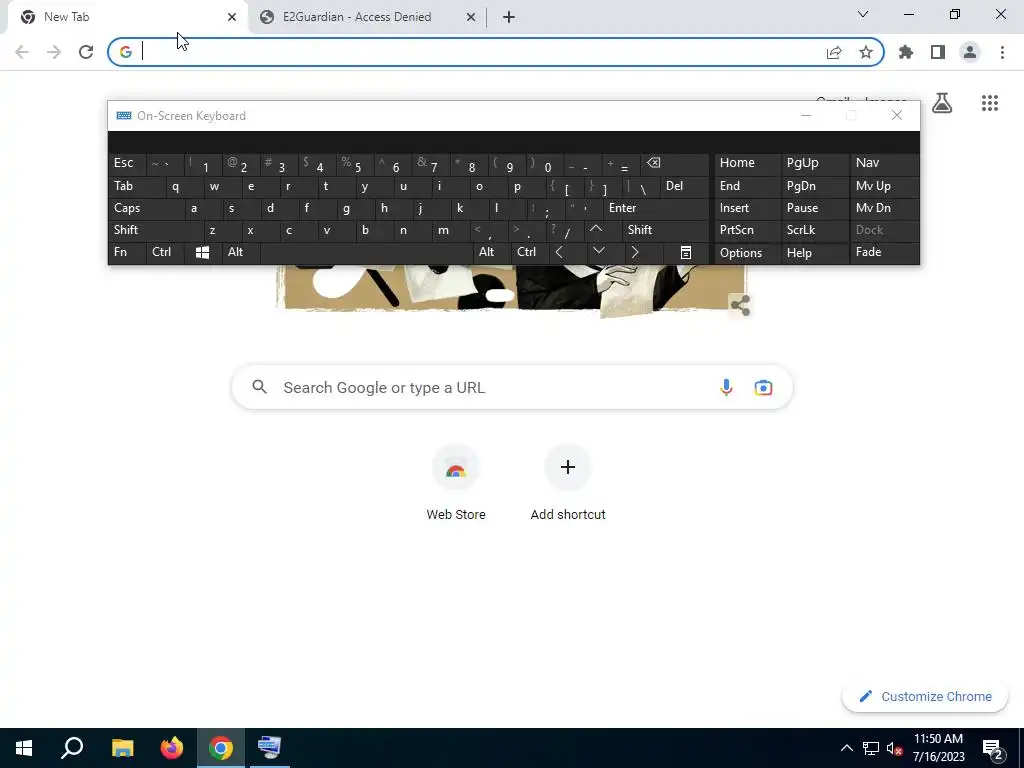Expand Chrome tab search chevron

click(x=863, y=14)
